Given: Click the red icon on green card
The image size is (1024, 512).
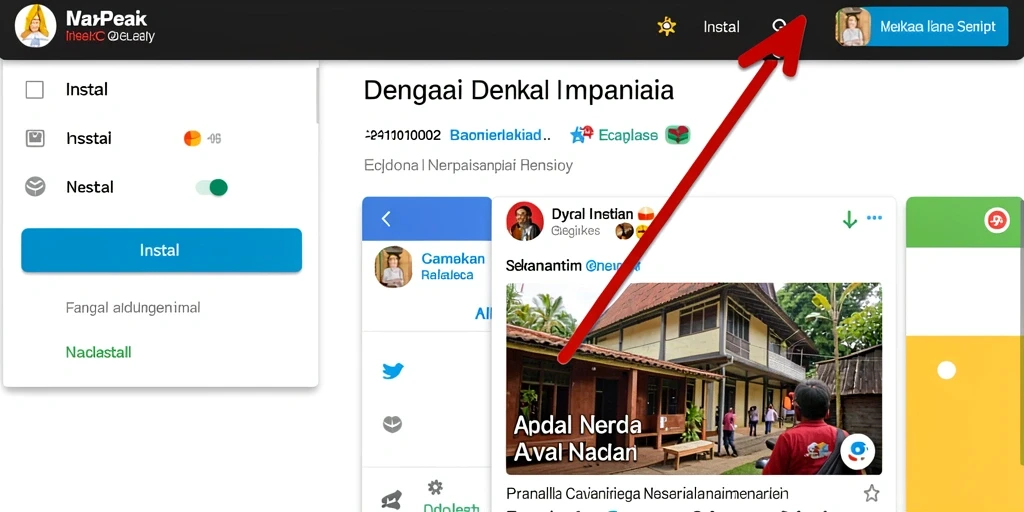Looking at the screenshot, I should [x=997, y=221].
